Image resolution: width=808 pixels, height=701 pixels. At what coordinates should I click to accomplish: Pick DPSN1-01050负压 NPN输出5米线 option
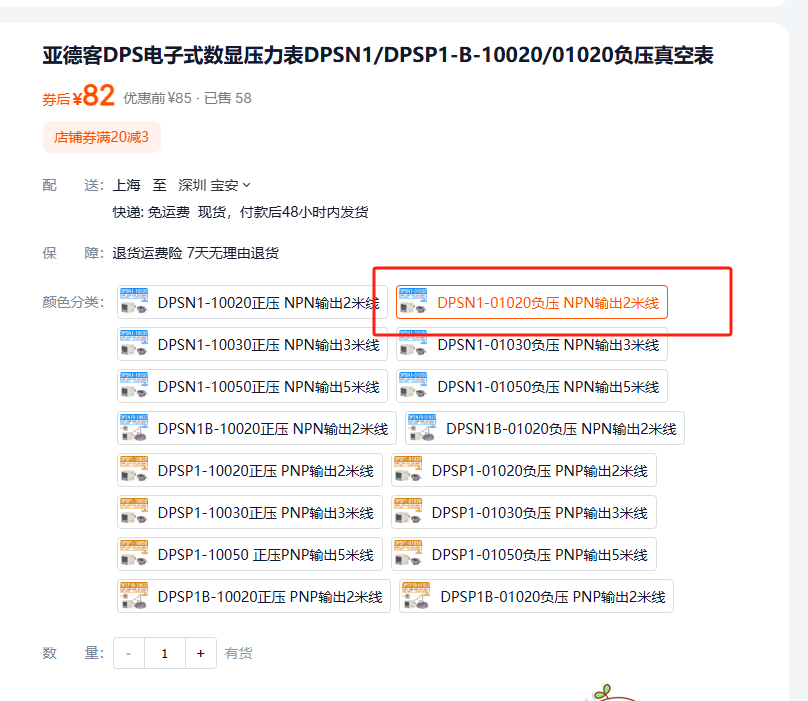pyautogui.click(x=532, y=387)
